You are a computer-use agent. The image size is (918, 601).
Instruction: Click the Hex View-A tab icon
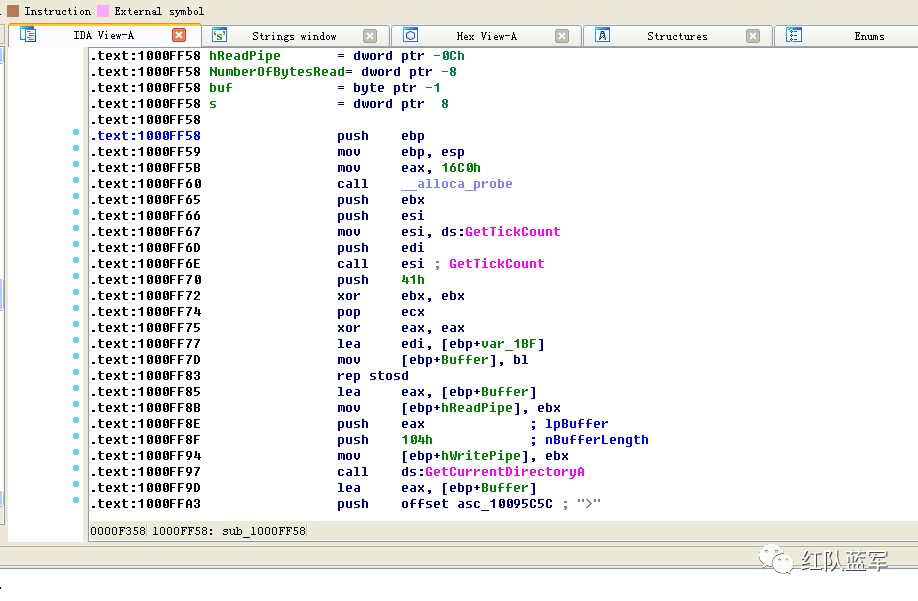point(411,35)
